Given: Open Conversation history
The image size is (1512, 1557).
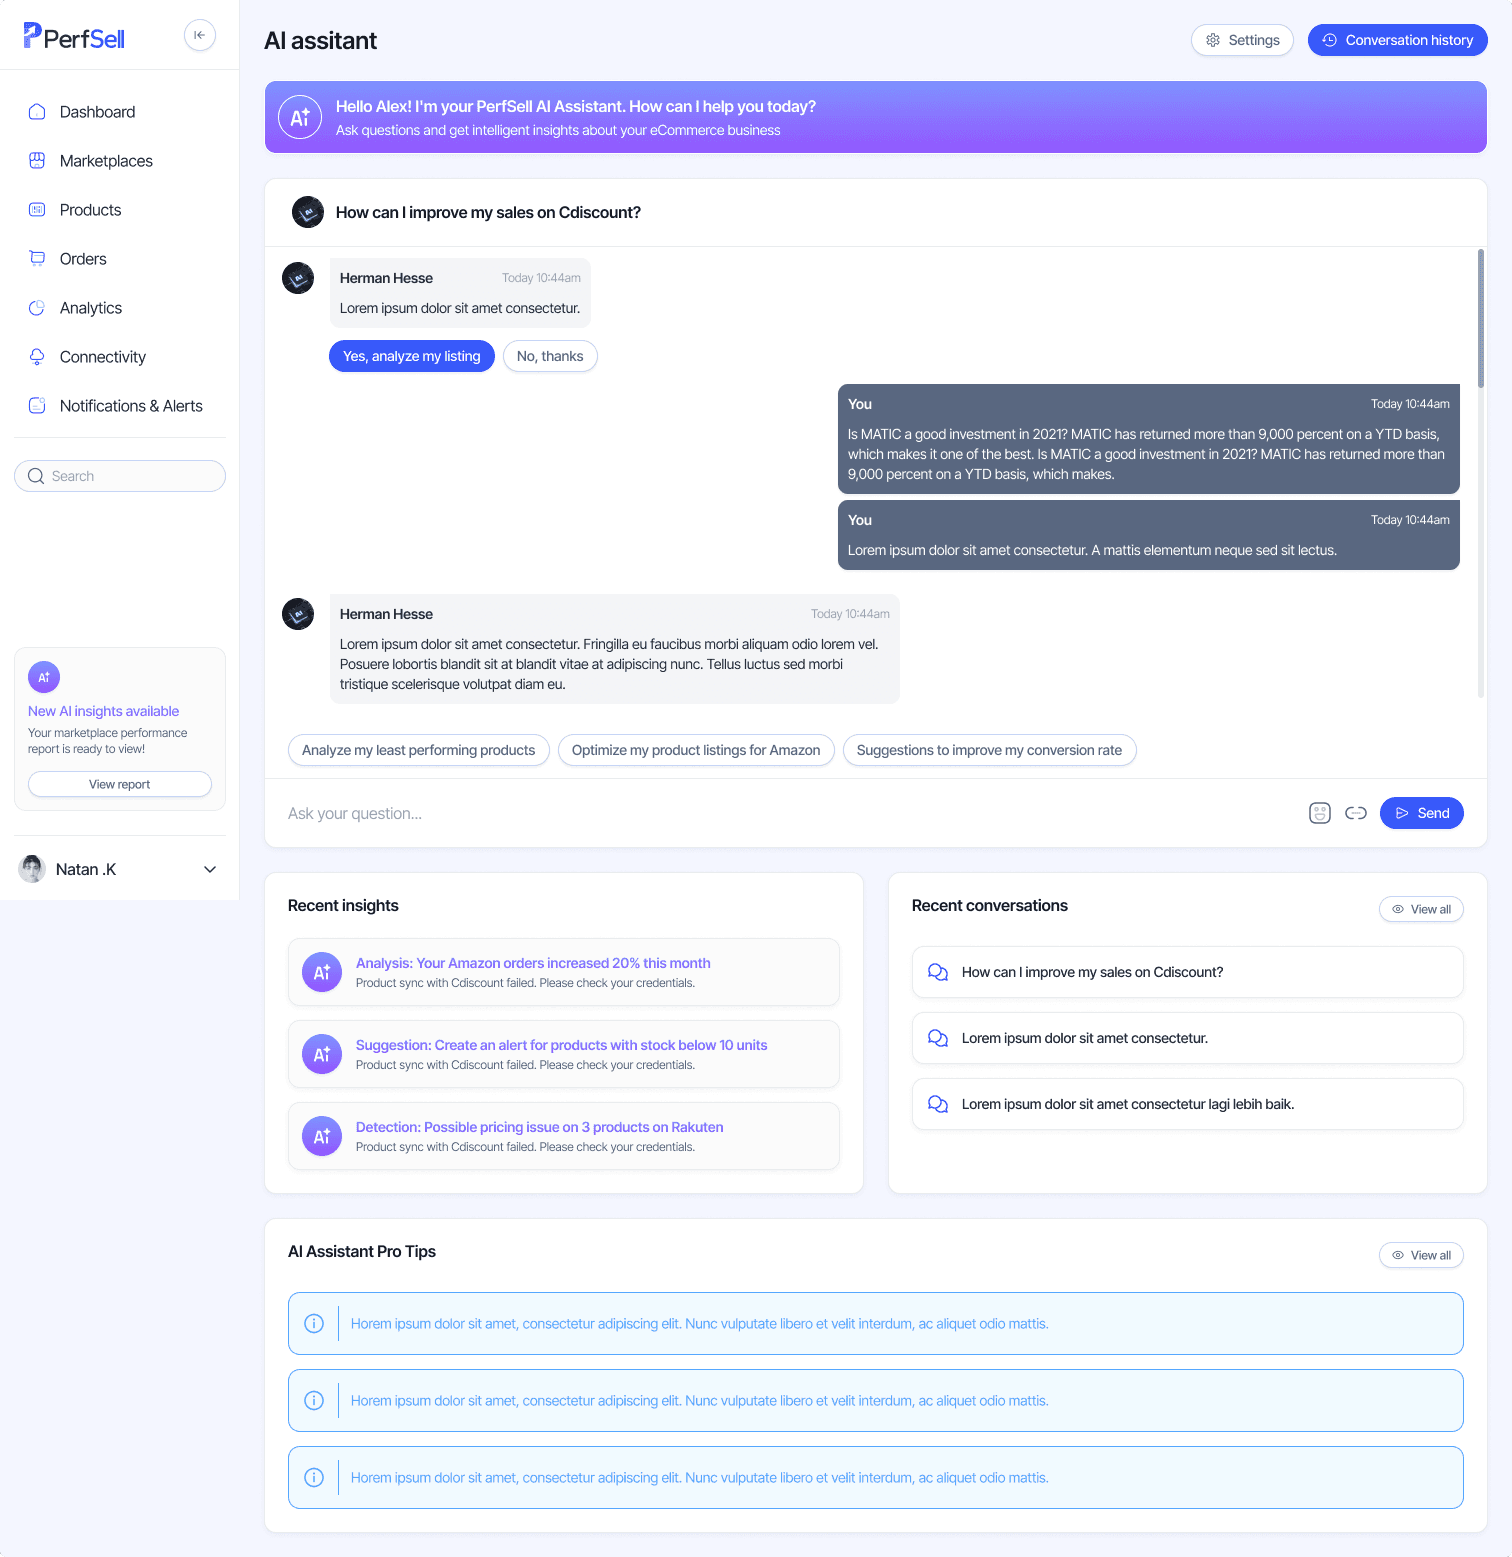Looking at the screenshot, I should pyautogui.click(x=1398, y=40).
